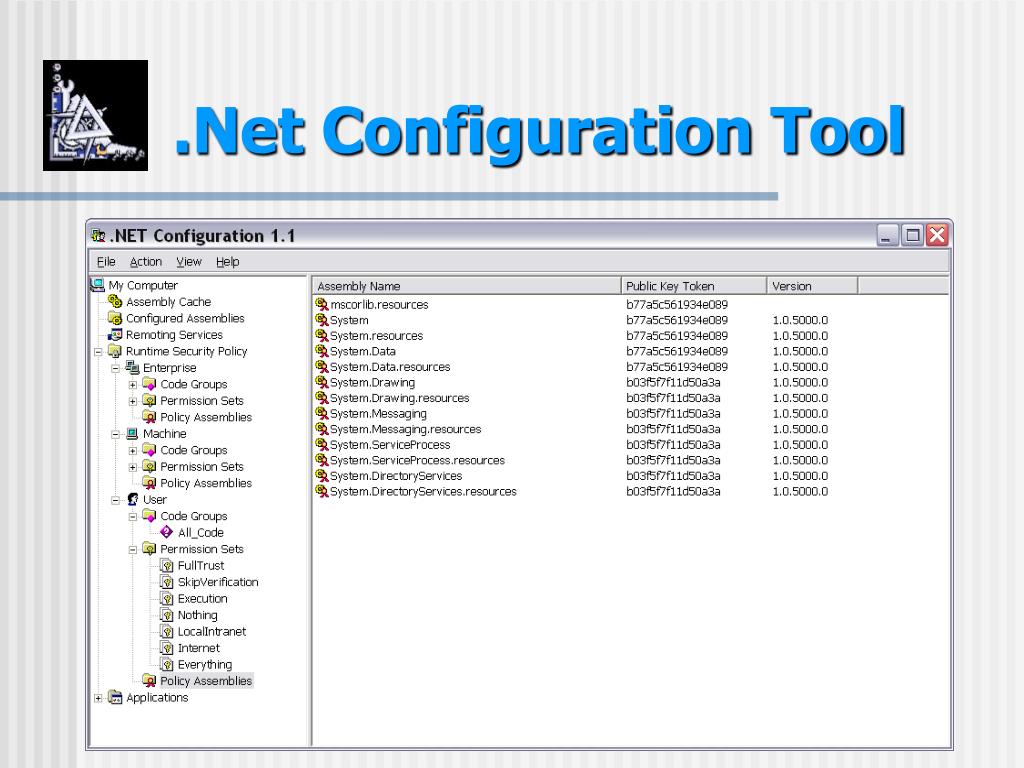This screenshot has height=768, width=1024.
Task: Select the Execution permission set icon
Action: point(167,598)
